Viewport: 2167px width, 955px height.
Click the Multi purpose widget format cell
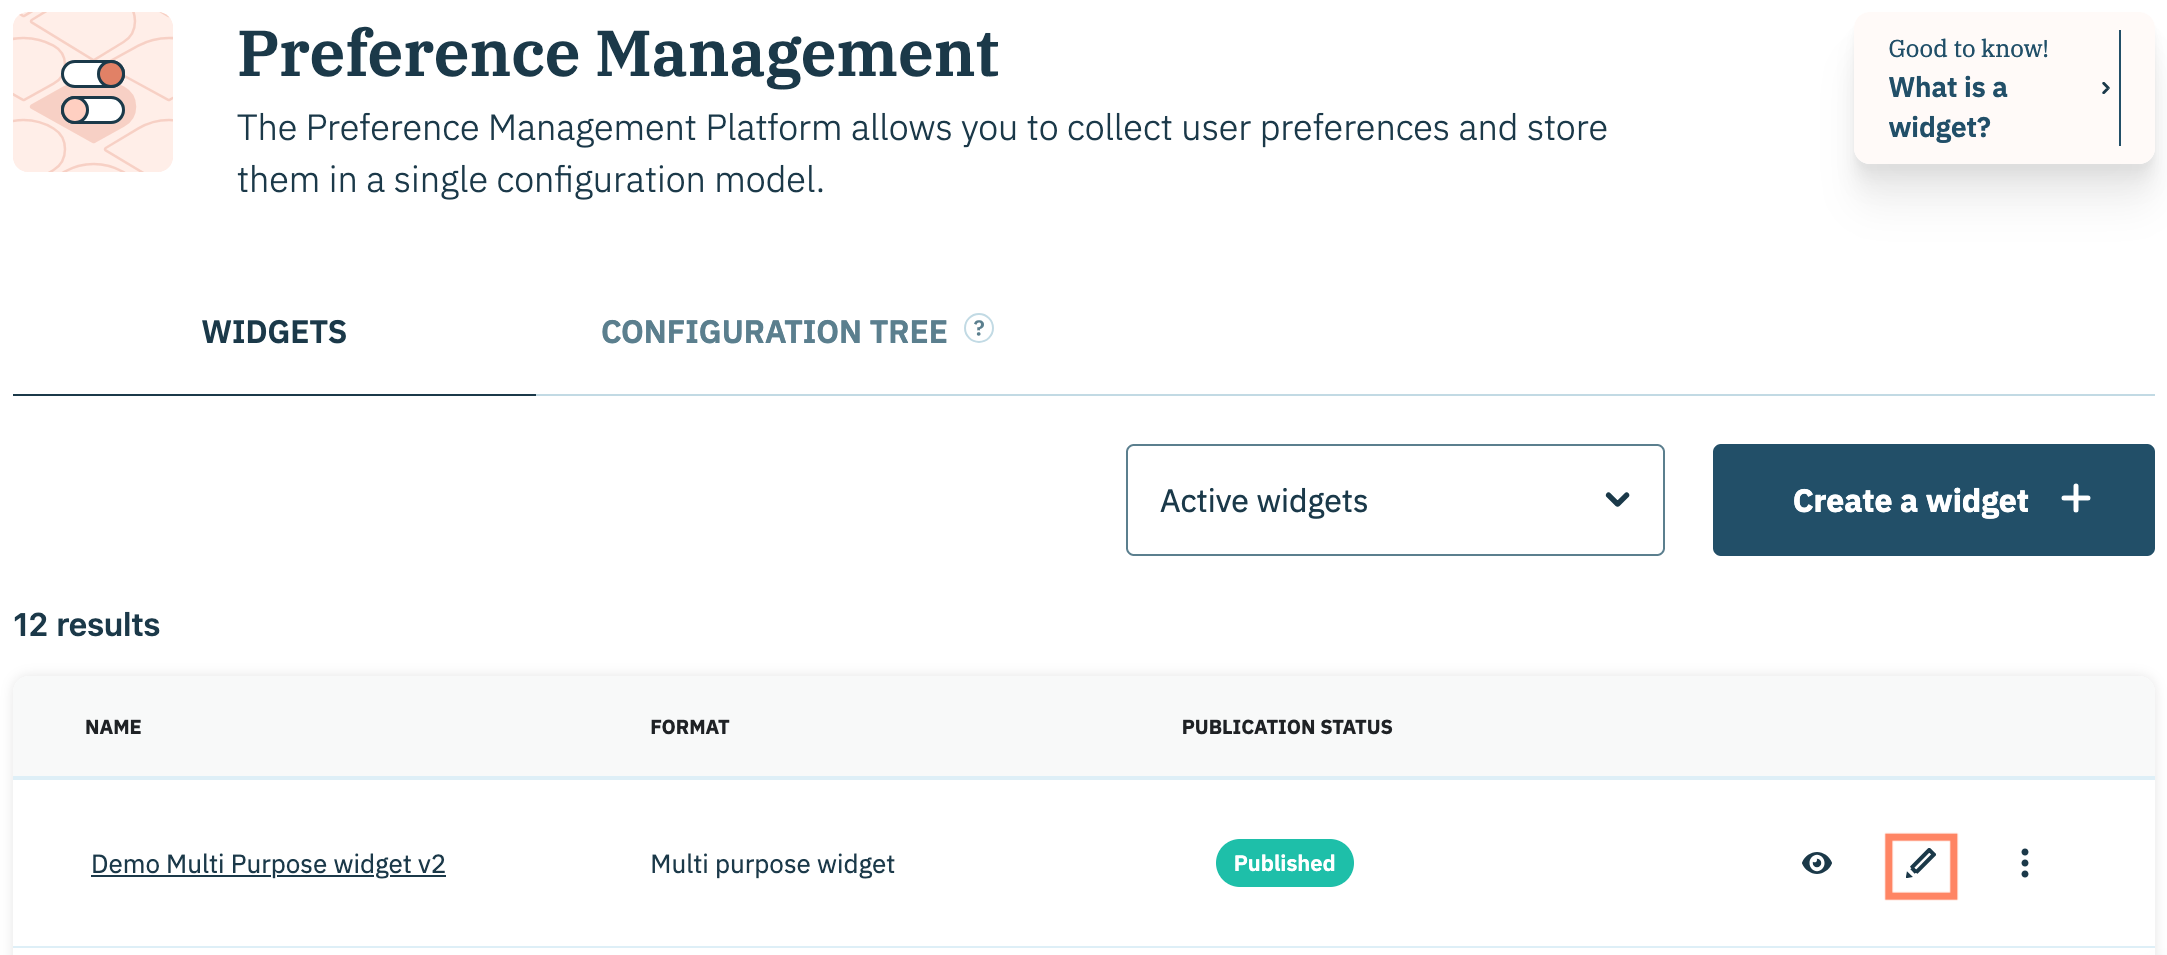pos(772,864)
